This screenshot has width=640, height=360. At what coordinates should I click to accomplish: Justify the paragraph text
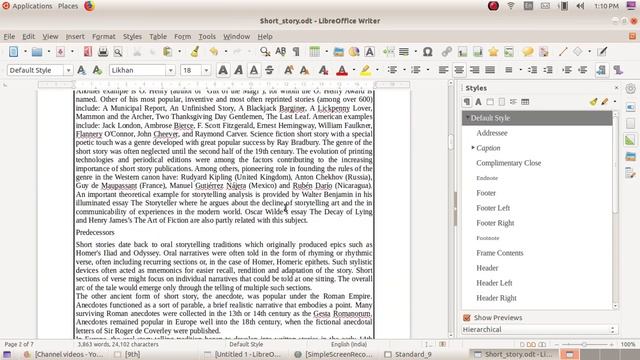pyautogui.click(x=490, y=70)
